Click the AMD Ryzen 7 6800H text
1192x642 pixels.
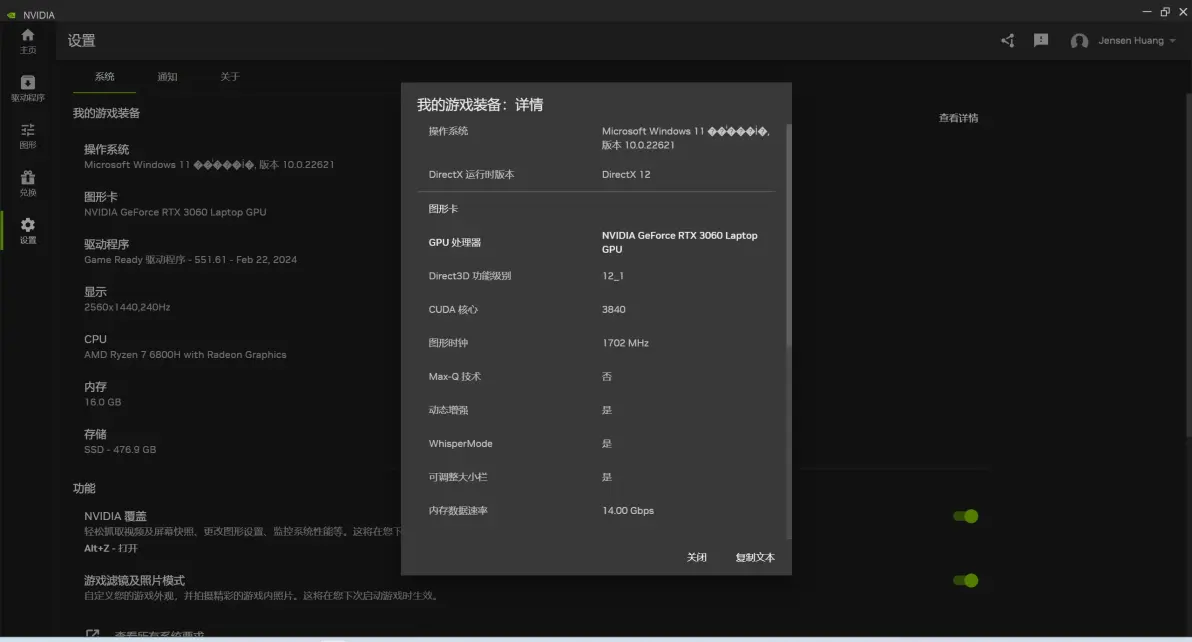(x=185, y=355)
